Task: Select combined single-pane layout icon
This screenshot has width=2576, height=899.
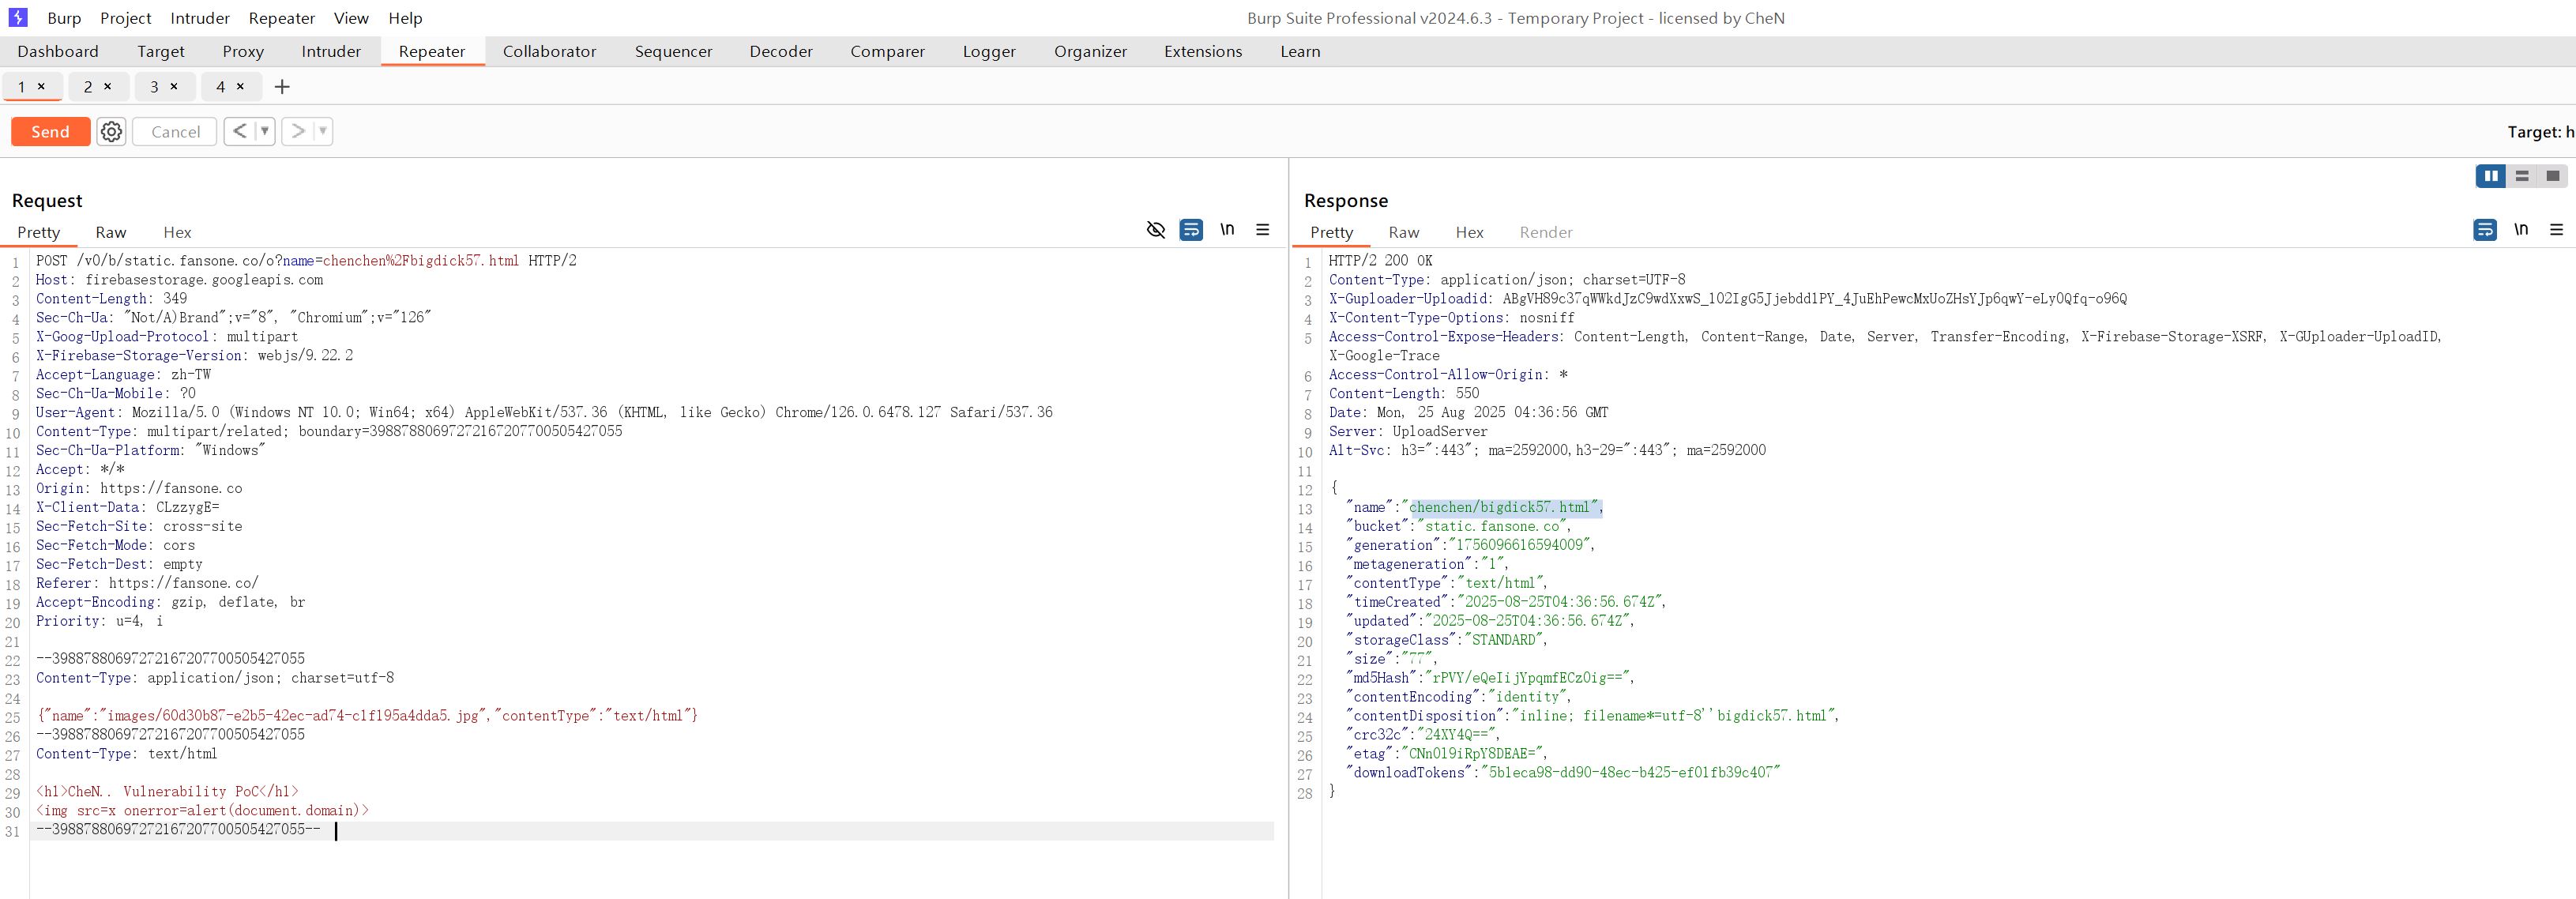Action: pos(2553,176)
